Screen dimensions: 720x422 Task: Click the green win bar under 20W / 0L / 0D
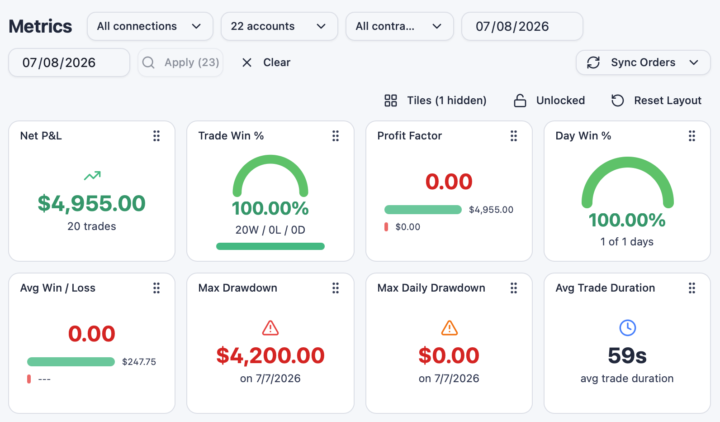tap(270, 247)
